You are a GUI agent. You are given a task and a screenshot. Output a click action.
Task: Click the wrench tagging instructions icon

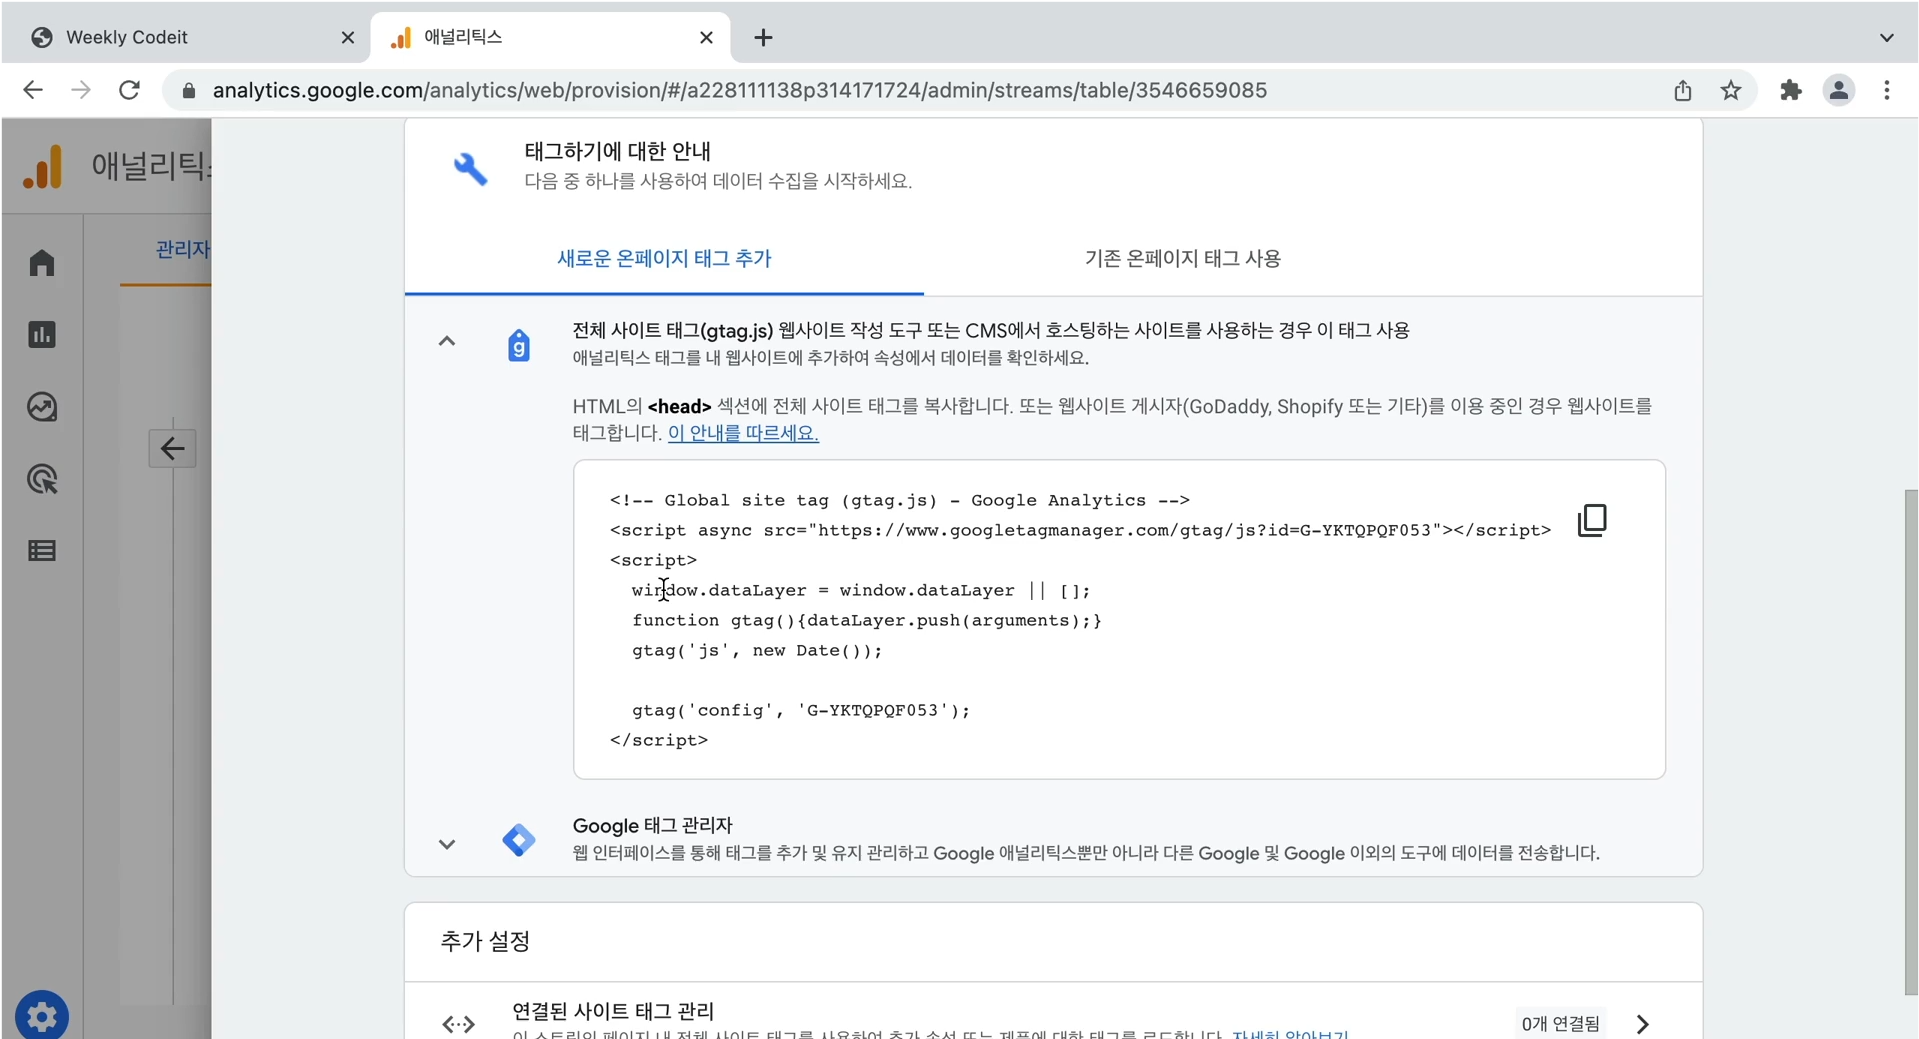470,168
